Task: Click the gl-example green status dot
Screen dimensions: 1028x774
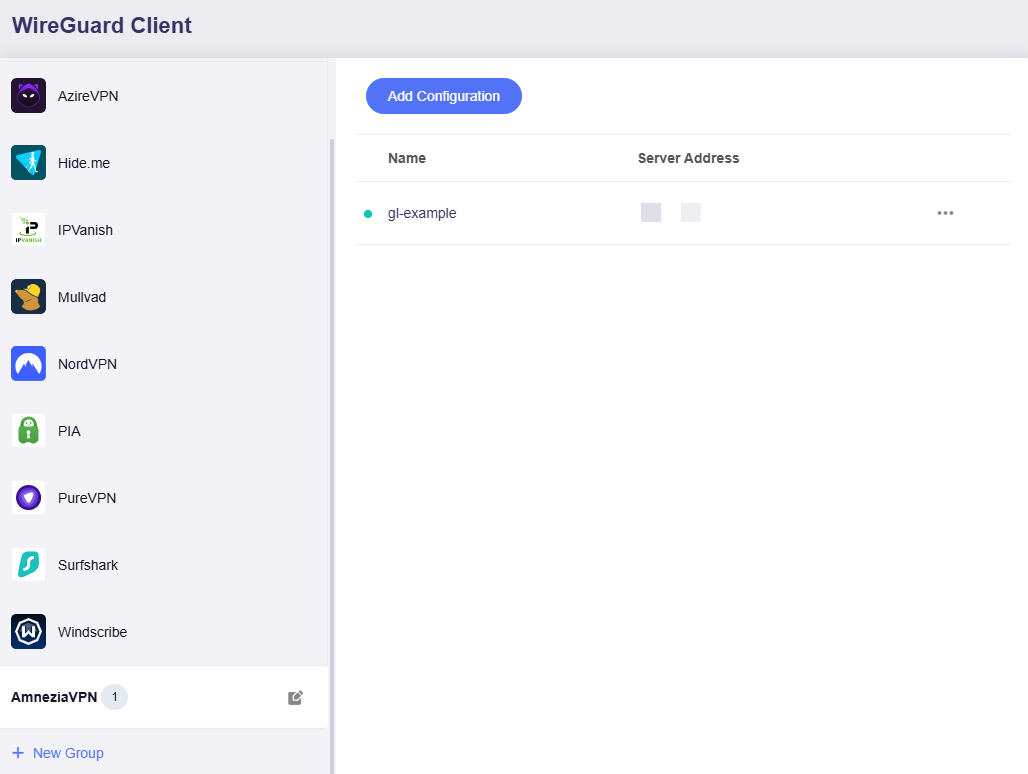Action: pos(368,214)
